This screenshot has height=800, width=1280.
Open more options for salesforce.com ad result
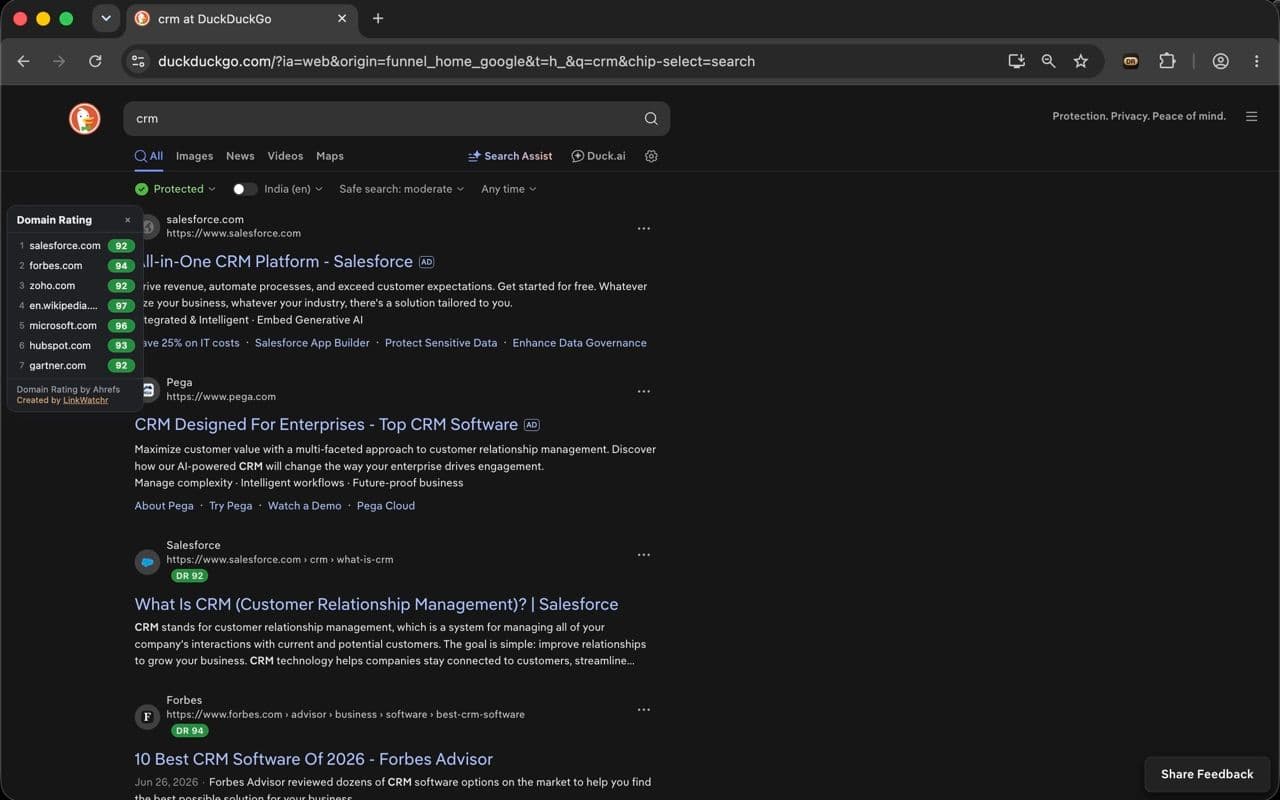tap(643, 228)
